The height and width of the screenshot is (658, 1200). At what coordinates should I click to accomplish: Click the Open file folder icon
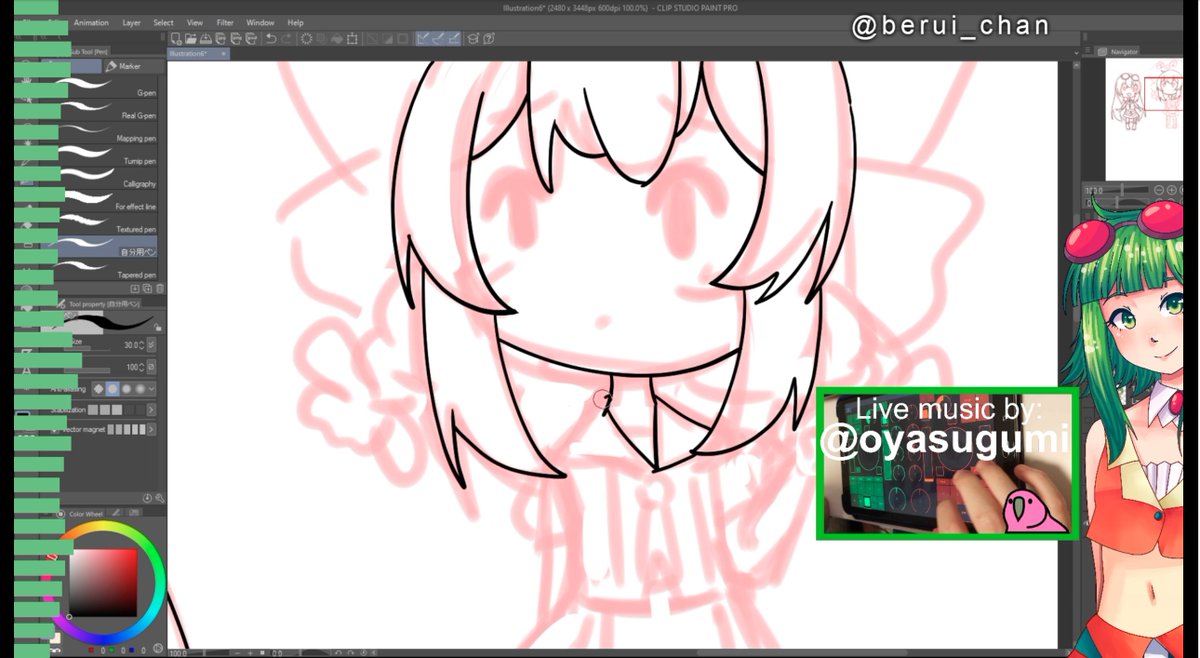191,39
